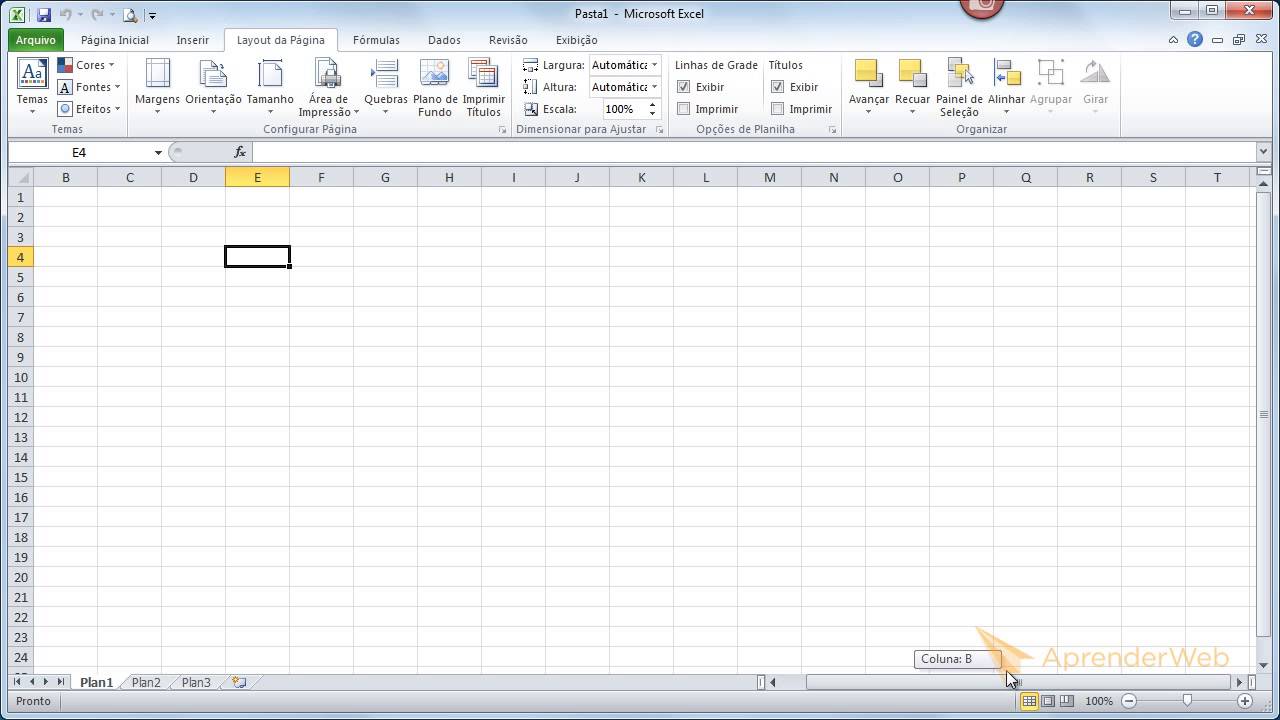Customize the quick access toolbar dropdown

coord(152,16)
